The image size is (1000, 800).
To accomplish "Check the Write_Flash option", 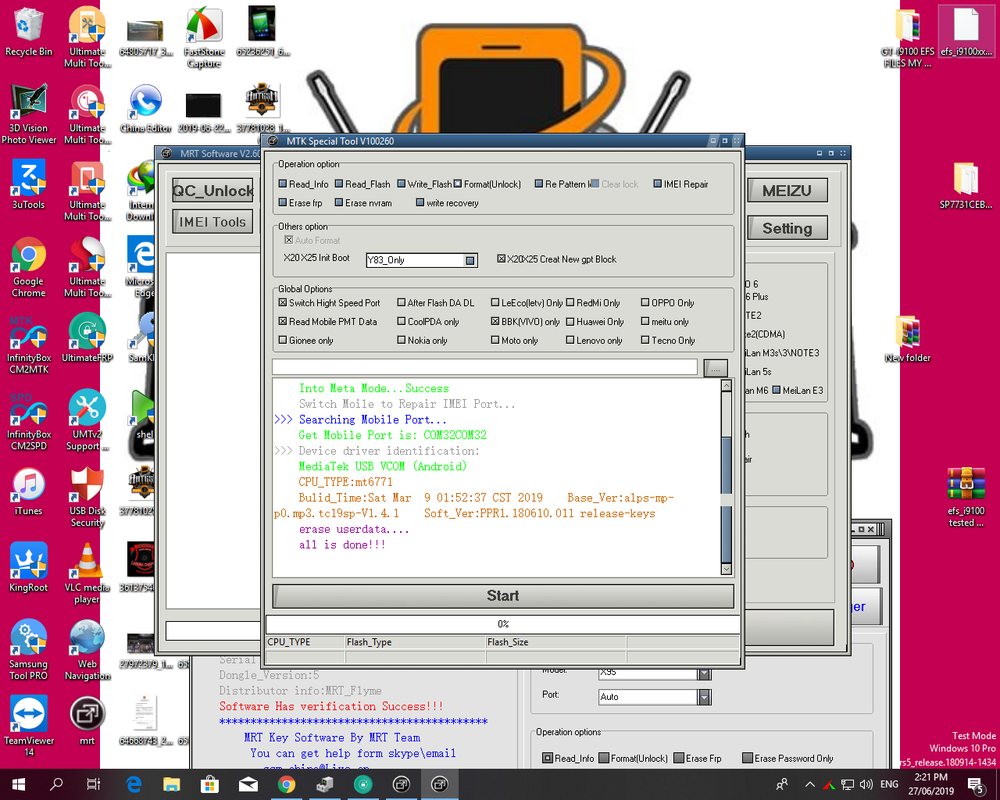I will 401,184.
